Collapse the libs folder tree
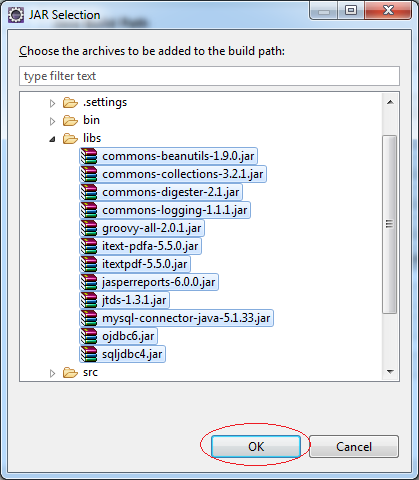The image size is (419, 480). [x=52, y=139]
